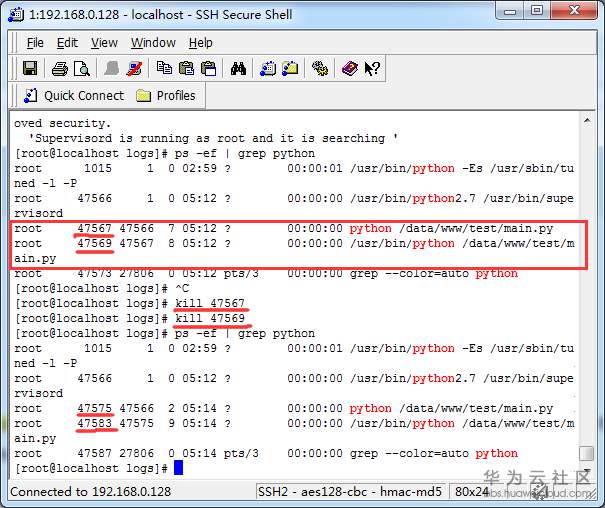Click PID 47587 grep process row
605x508 pixels.
click(266, 453)
